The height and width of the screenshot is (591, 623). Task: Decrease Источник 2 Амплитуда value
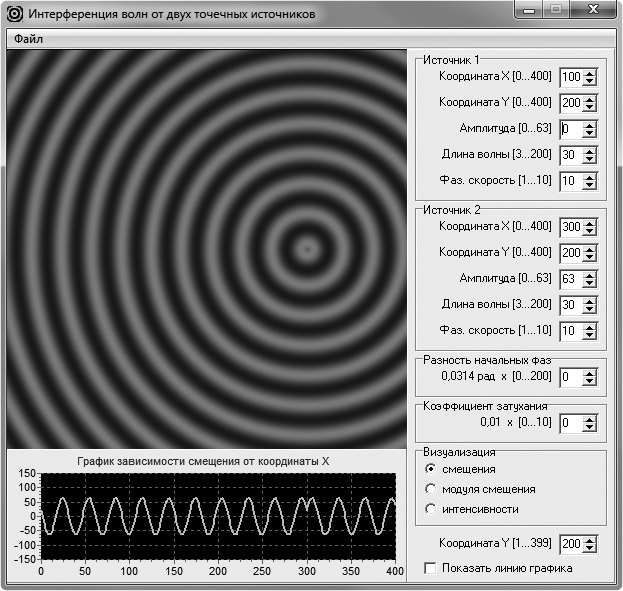tap(590, 284)
